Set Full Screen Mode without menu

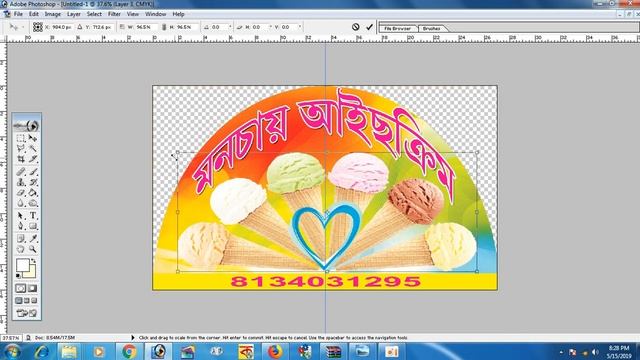point(34,301)
